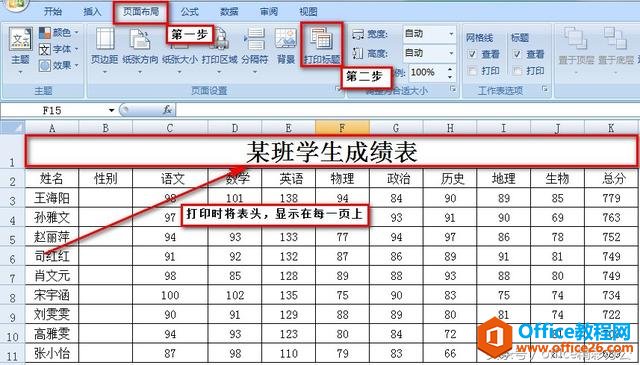640x365 pixels.
Task: Switch to the 数据 tab
Action: click(229, 11)
